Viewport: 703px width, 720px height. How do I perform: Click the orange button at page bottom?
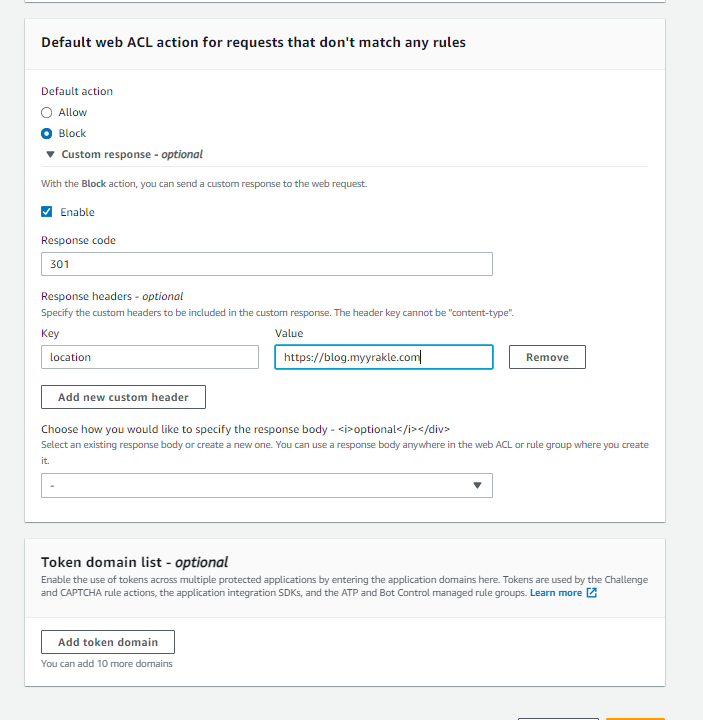pyautogui.click(x=628, y=716)
